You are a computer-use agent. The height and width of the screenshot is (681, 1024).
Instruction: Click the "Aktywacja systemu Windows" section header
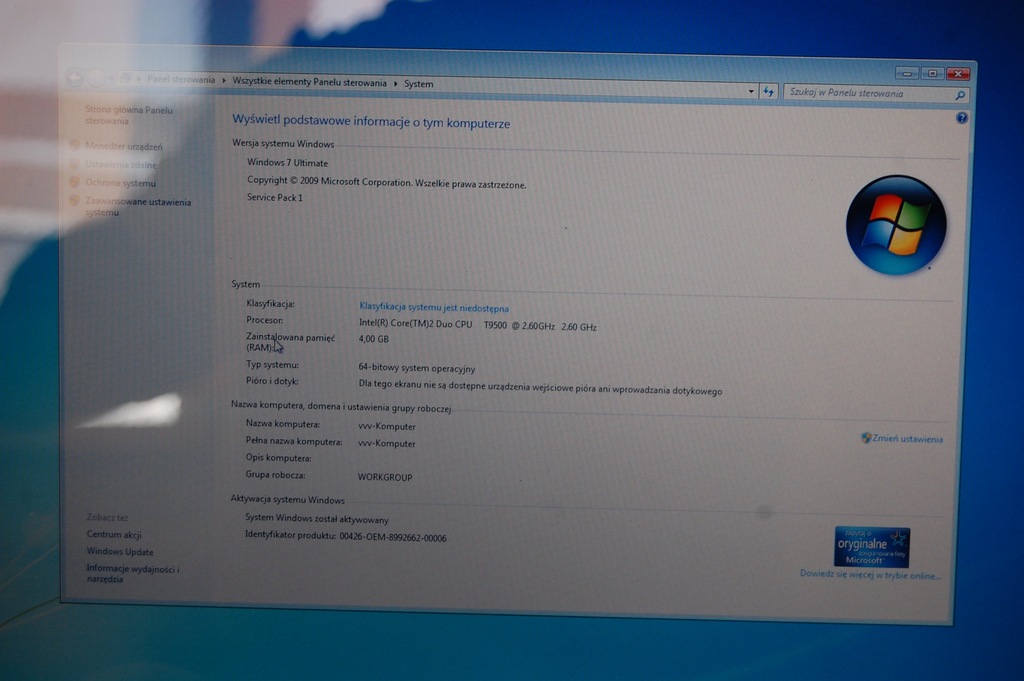pos(287,499)
